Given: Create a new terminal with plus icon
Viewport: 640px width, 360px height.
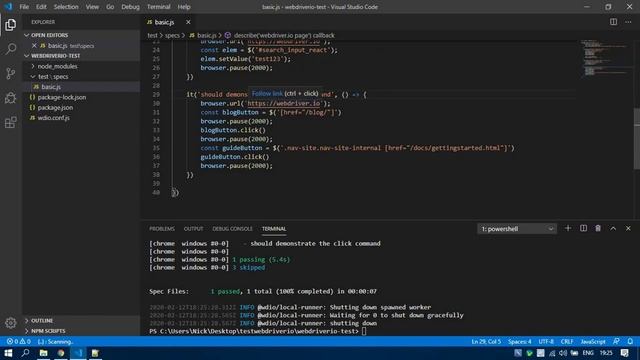Looking at the screenshot, I should coord(568,229).
